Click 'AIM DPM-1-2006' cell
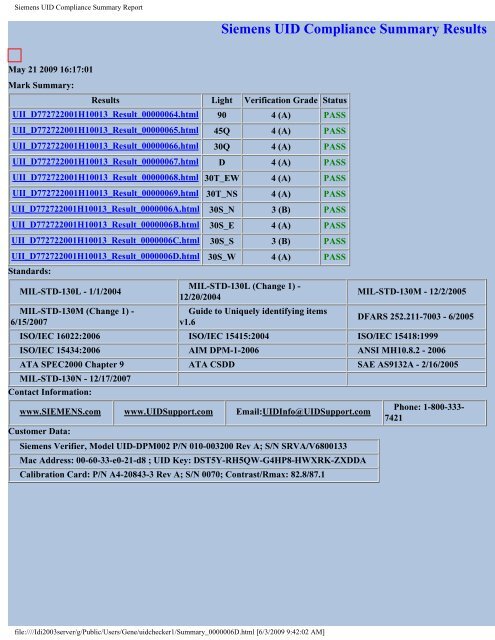Viewport: 495px width, 640px height. point(262,350)
